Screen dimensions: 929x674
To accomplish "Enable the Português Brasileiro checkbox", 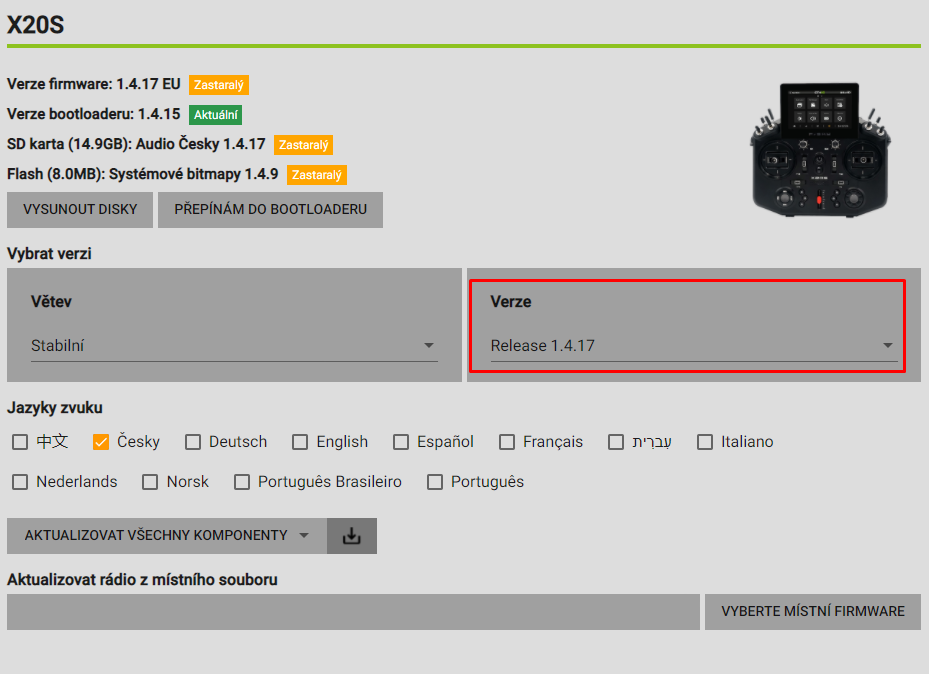I will coord(242,482).
